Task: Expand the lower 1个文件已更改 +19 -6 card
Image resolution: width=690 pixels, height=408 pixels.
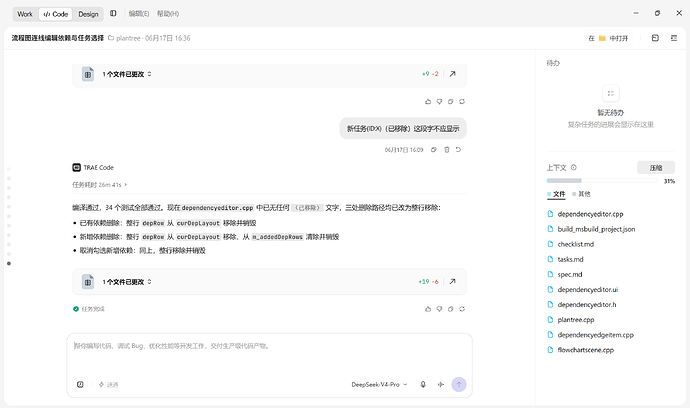Action: 127,282
